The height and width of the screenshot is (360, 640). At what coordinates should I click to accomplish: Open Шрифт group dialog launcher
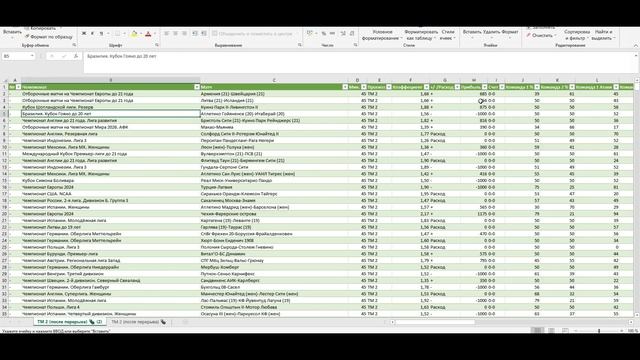click(x=157, y=45)
